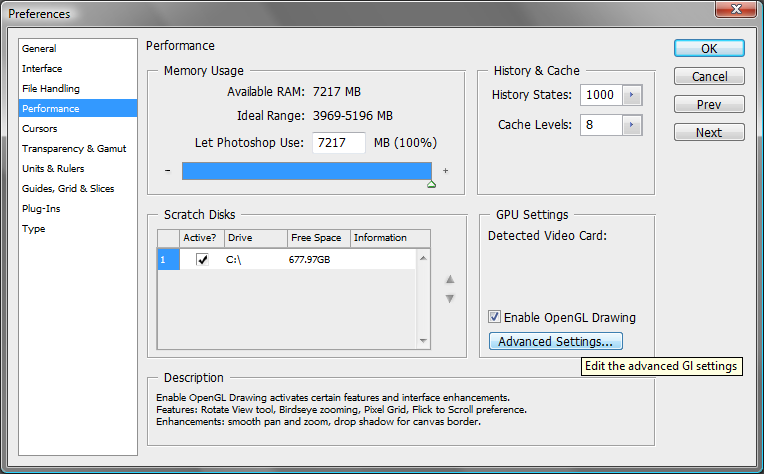Click the 677.97GB free space cell
764x474 pixels.
[318, 259]
